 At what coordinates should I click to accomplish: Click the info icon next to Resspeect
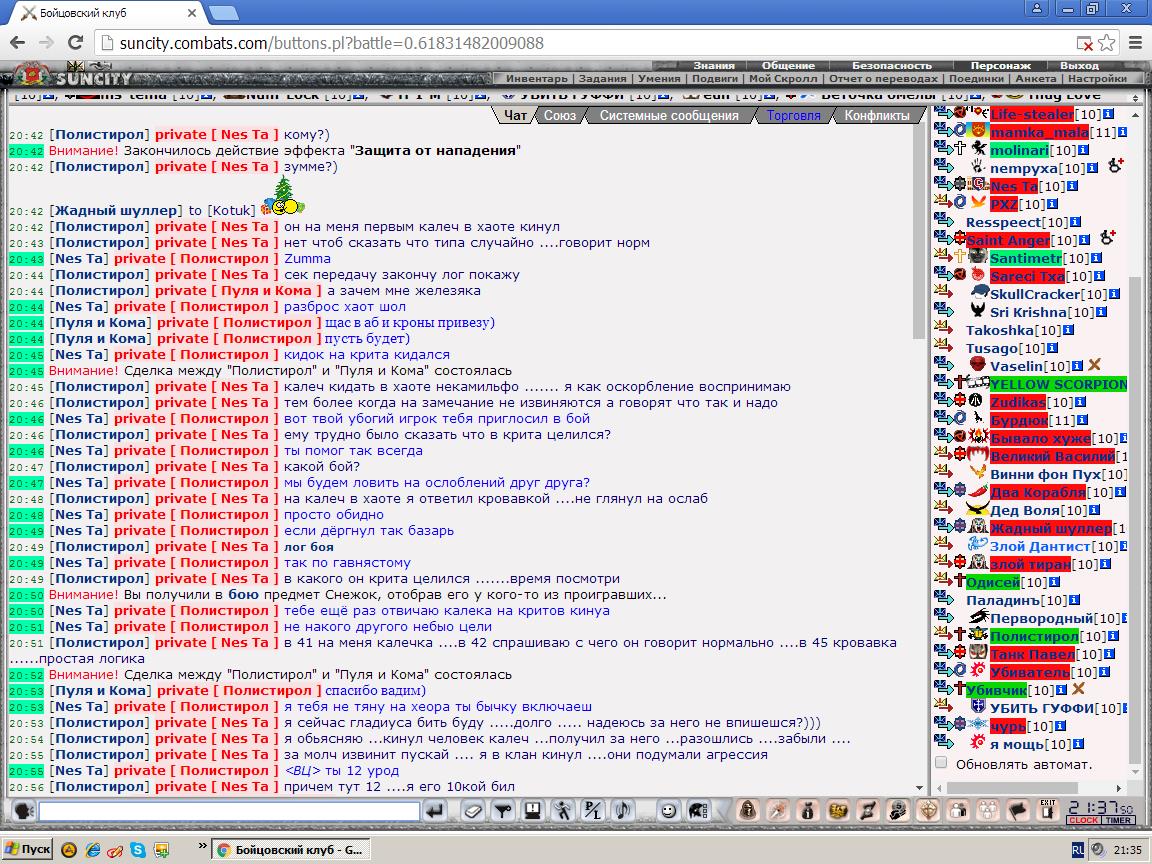[1076, 222]
